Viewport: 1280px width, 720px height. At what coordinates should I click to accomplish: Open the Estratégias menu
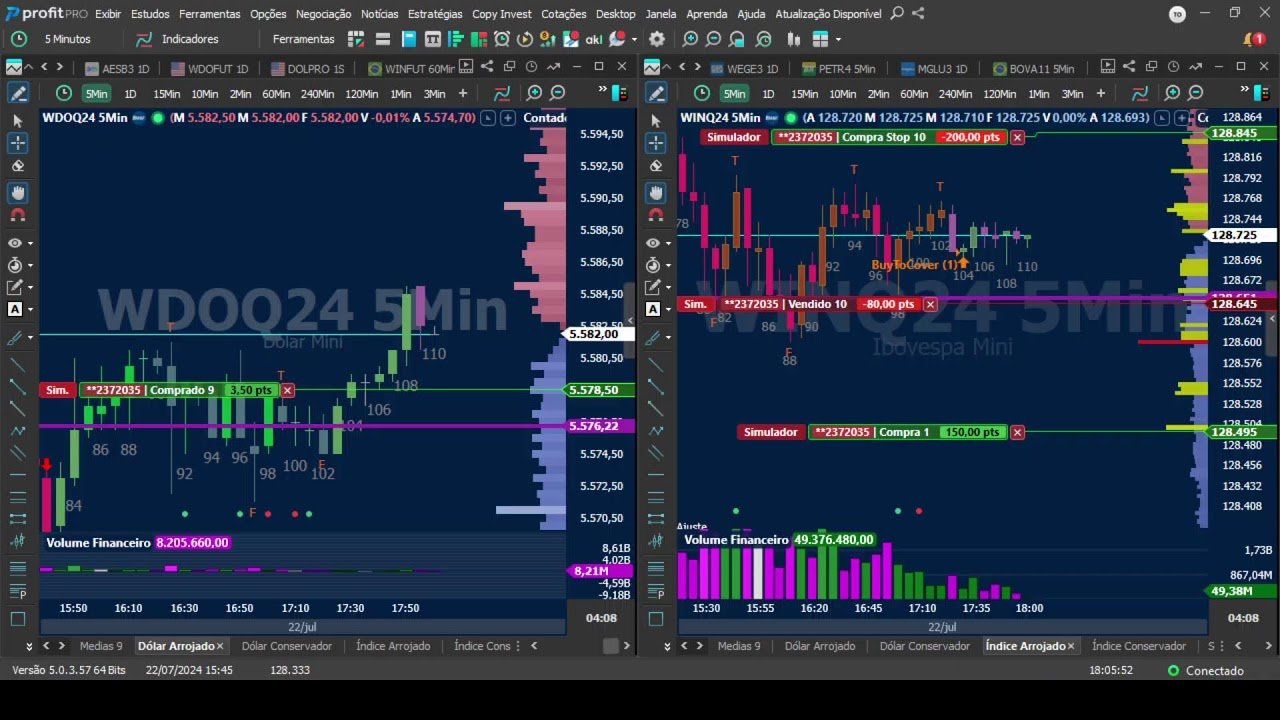[x=434, y=14]
